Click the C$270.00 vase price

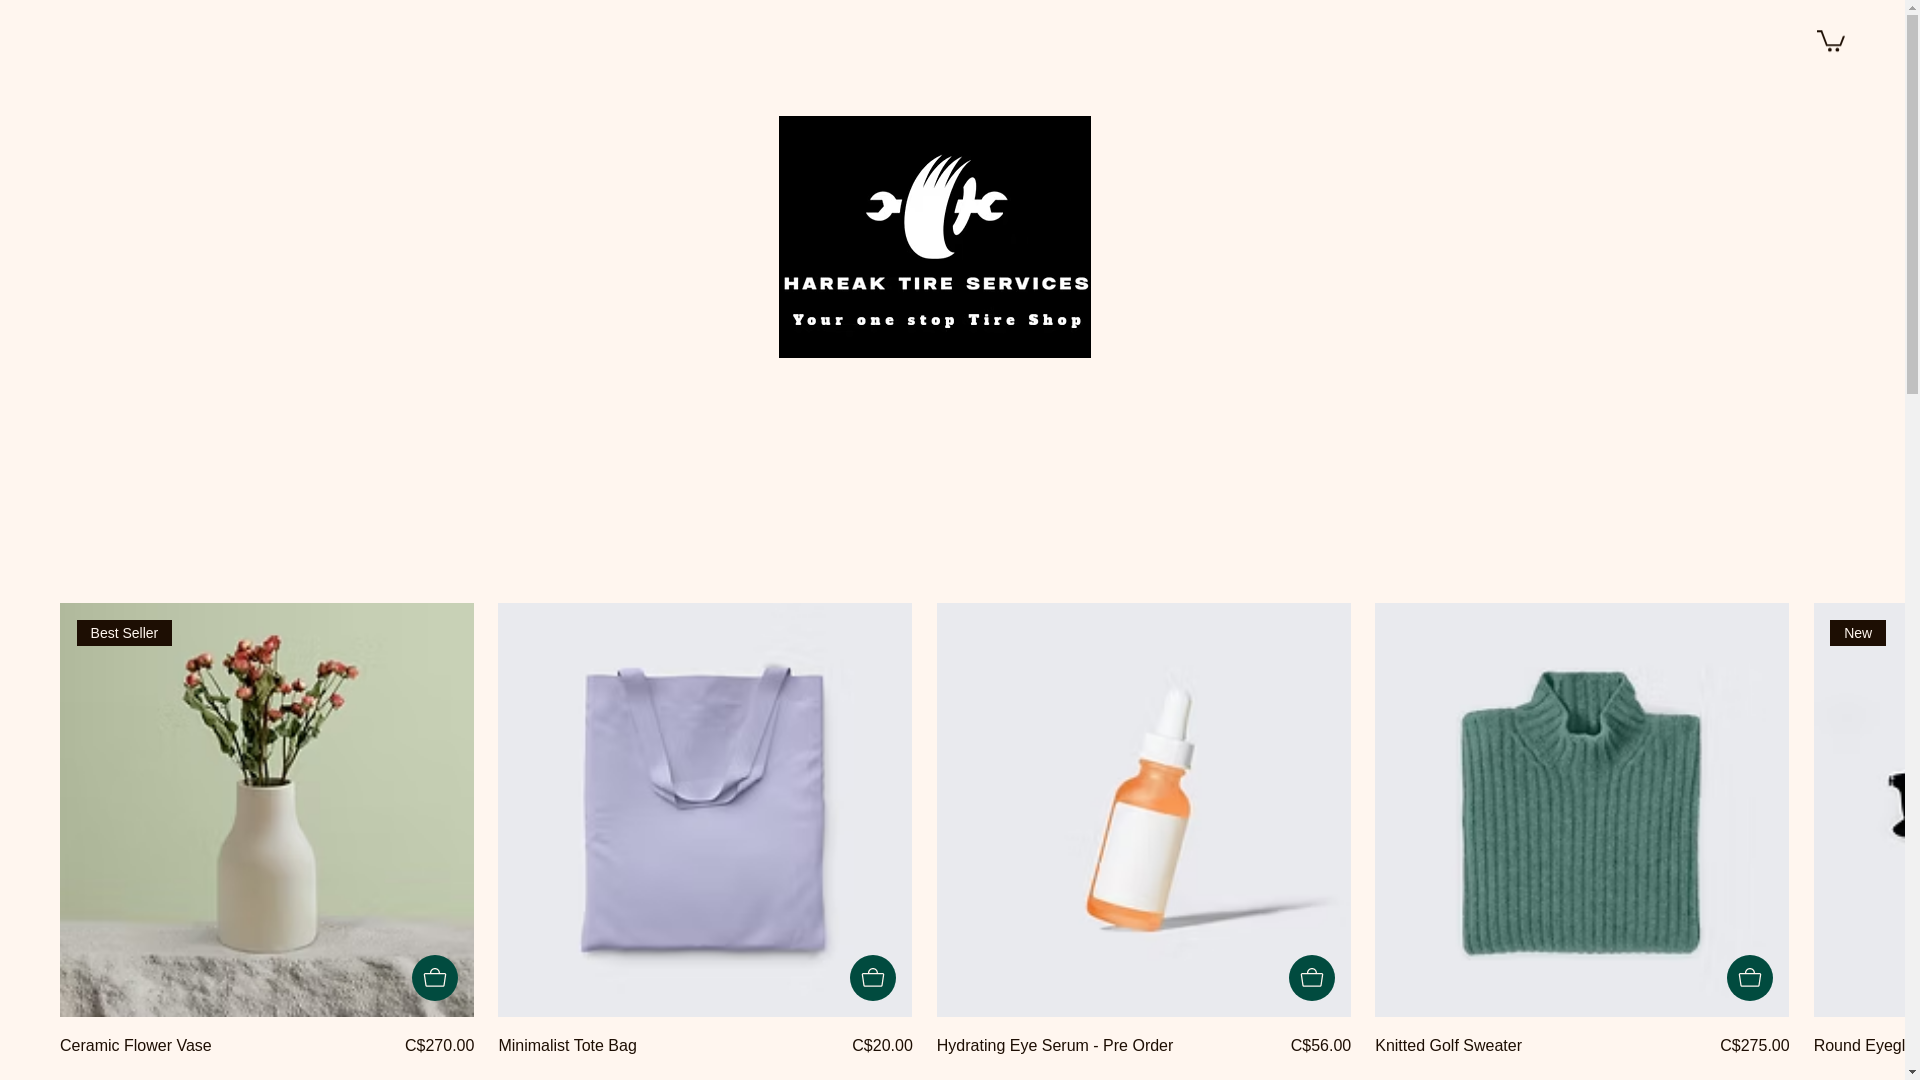coord(439,1046)
